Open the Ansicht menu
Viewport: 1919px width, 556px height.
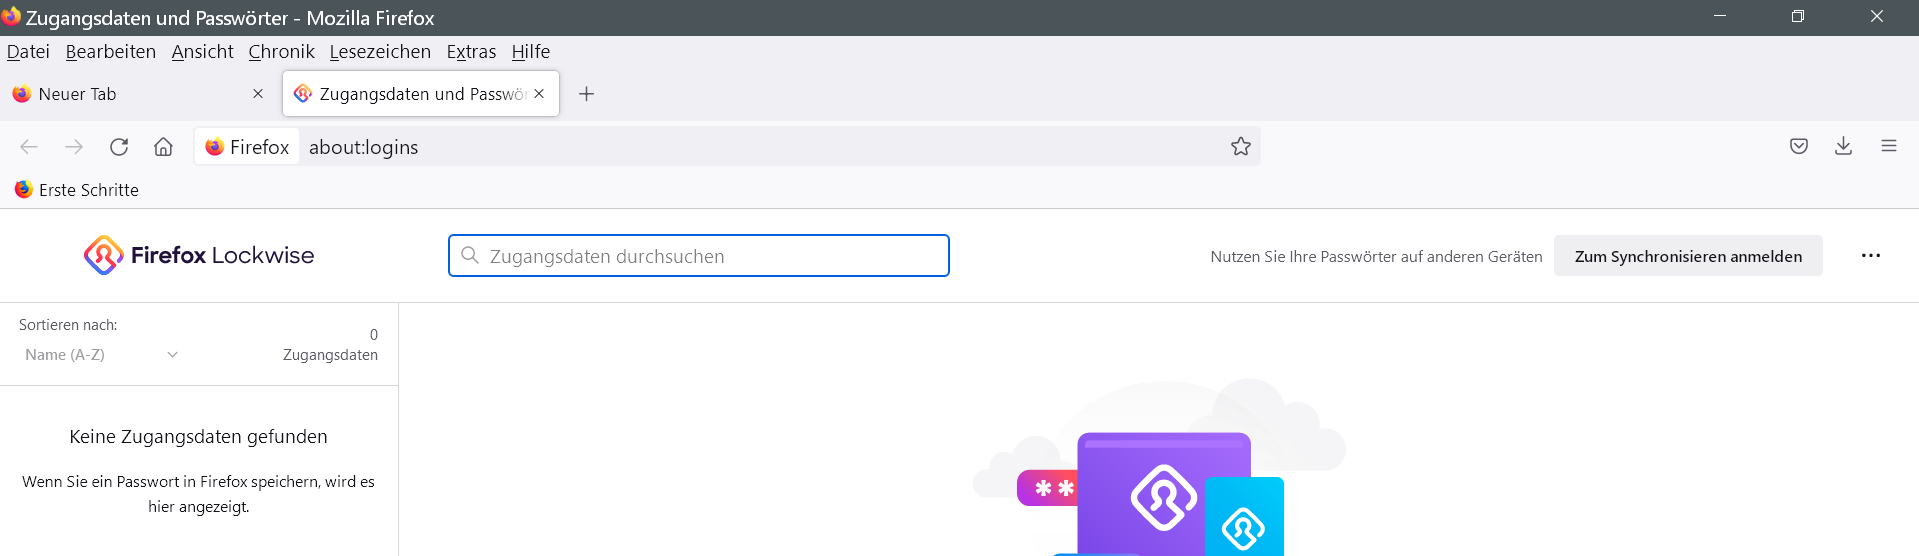(202, 51)
